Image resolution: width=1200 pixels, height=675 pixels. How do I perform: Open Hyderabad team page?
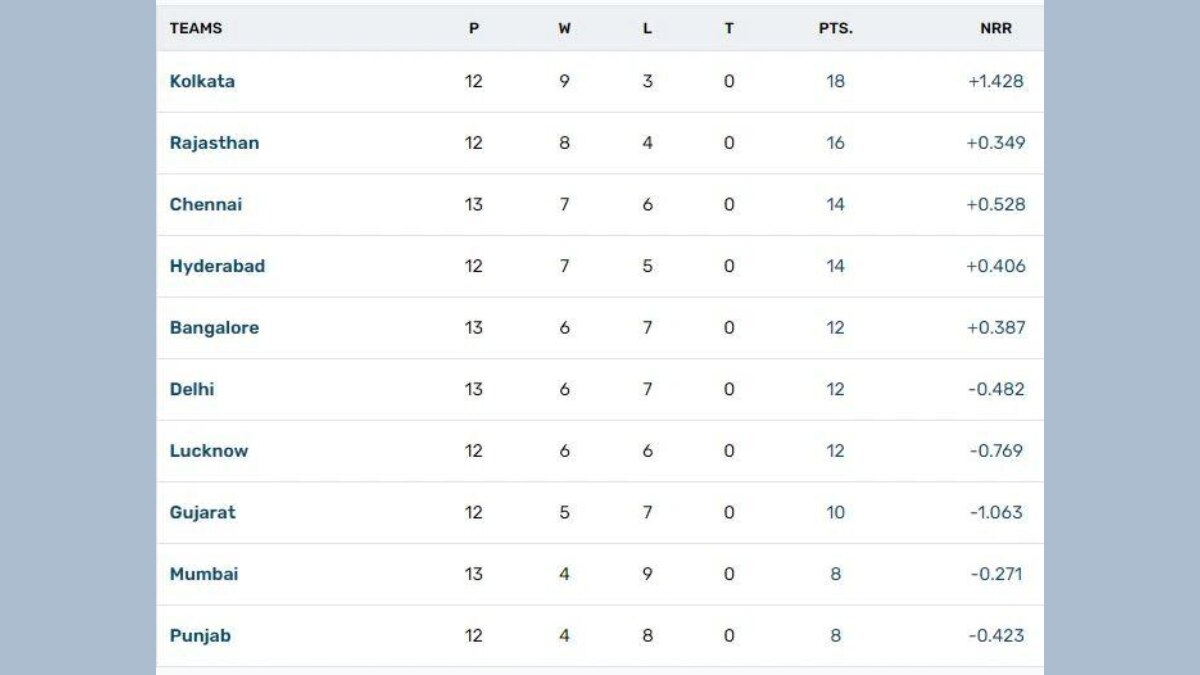(x=217, y=266)
